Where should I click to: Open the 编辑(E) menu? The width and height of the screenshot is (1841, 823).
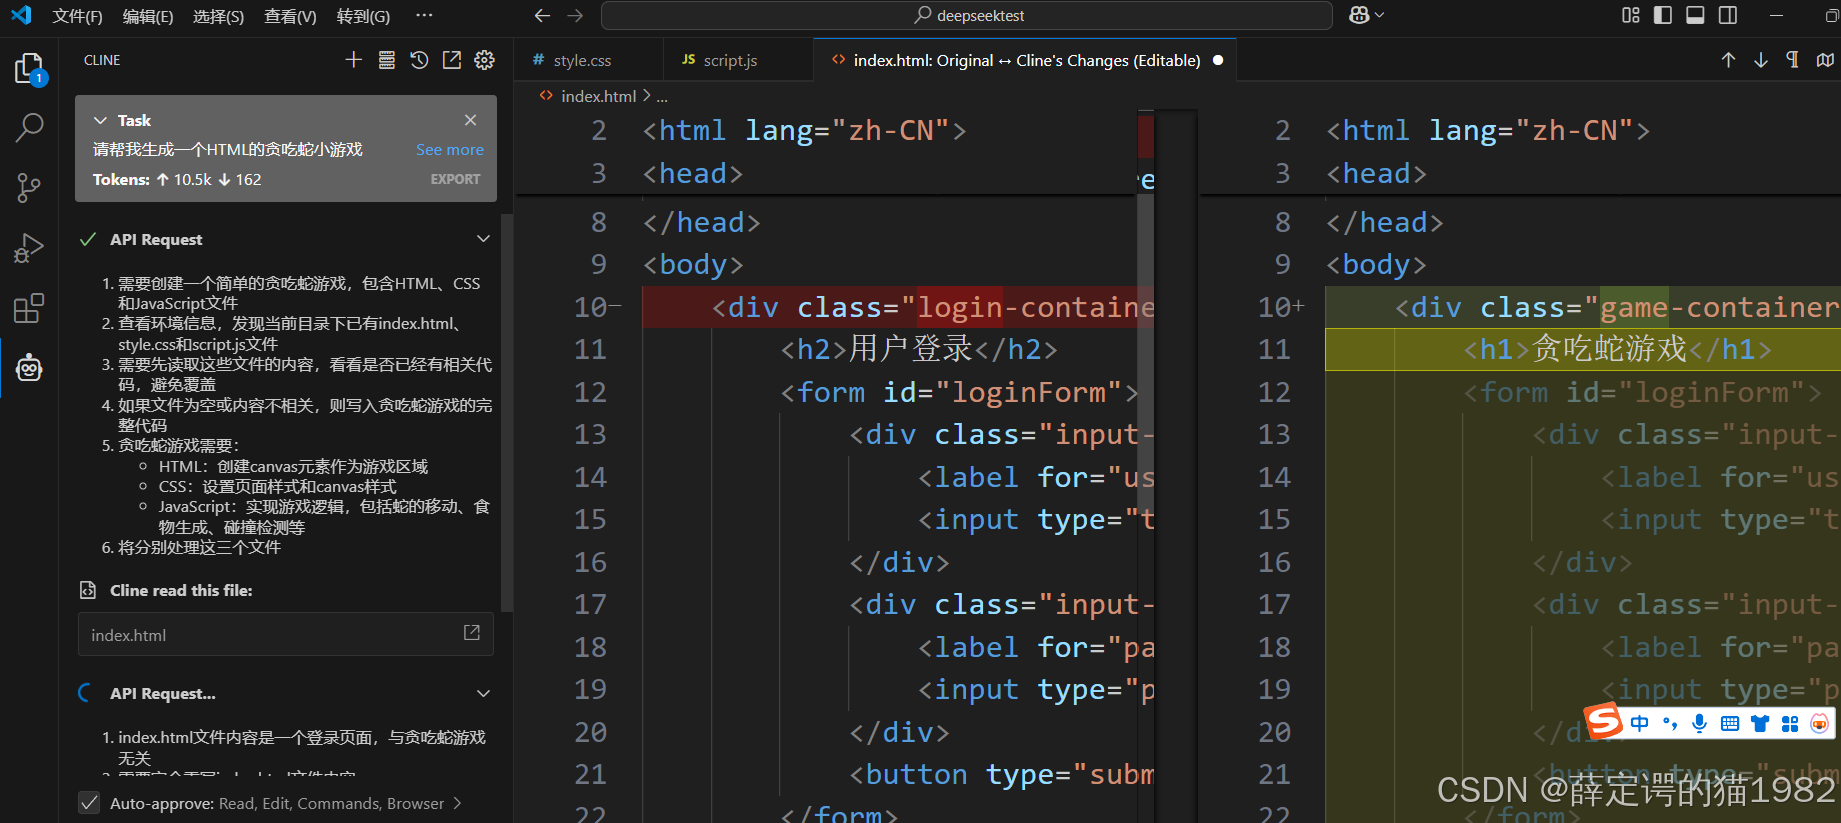pyautogui.click(x=148, y=16)
